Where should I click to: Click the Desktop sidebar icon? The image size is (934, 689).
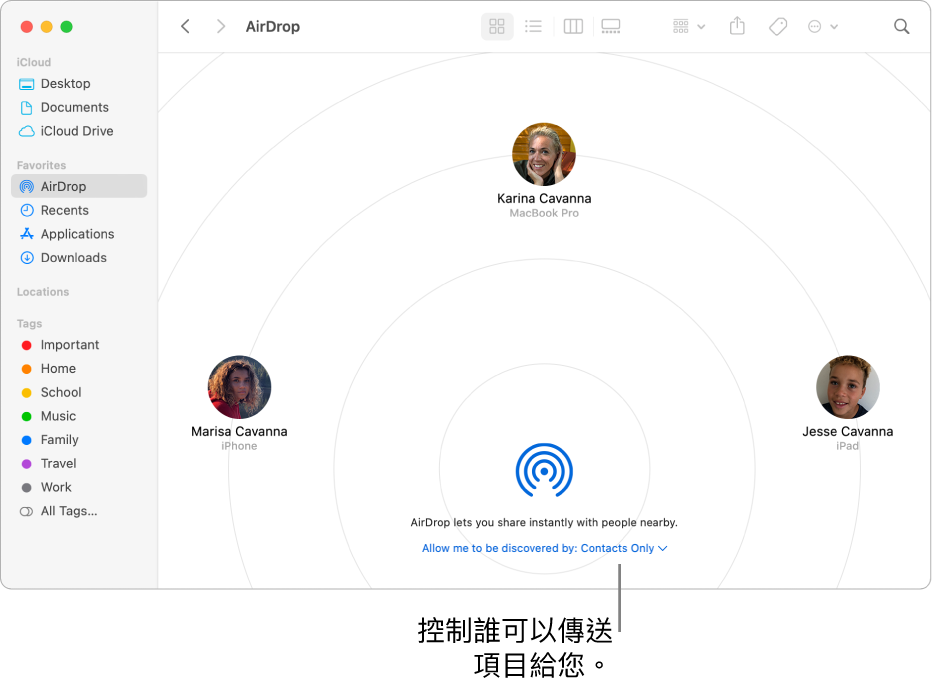(26, 84)
